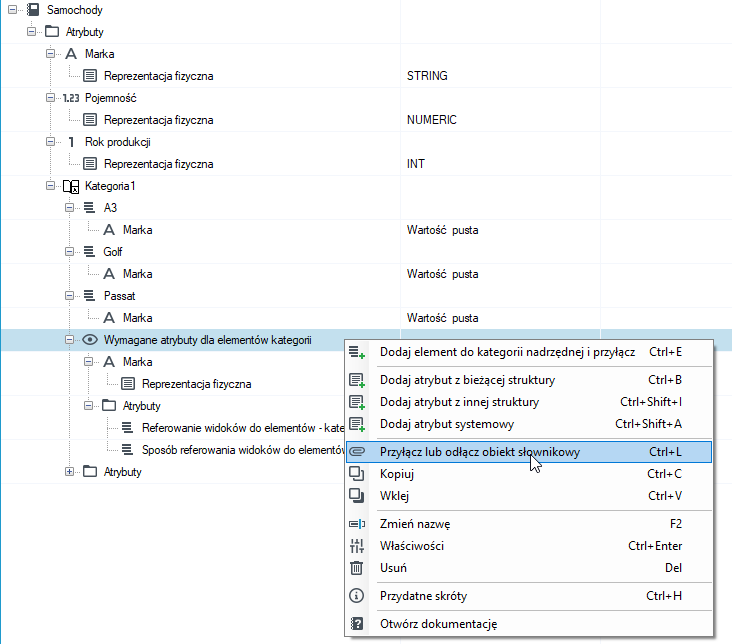Select Przyłącz lub odłącz obiekt słownikowy
Screen dimensions: 732x644
point(529,452)
